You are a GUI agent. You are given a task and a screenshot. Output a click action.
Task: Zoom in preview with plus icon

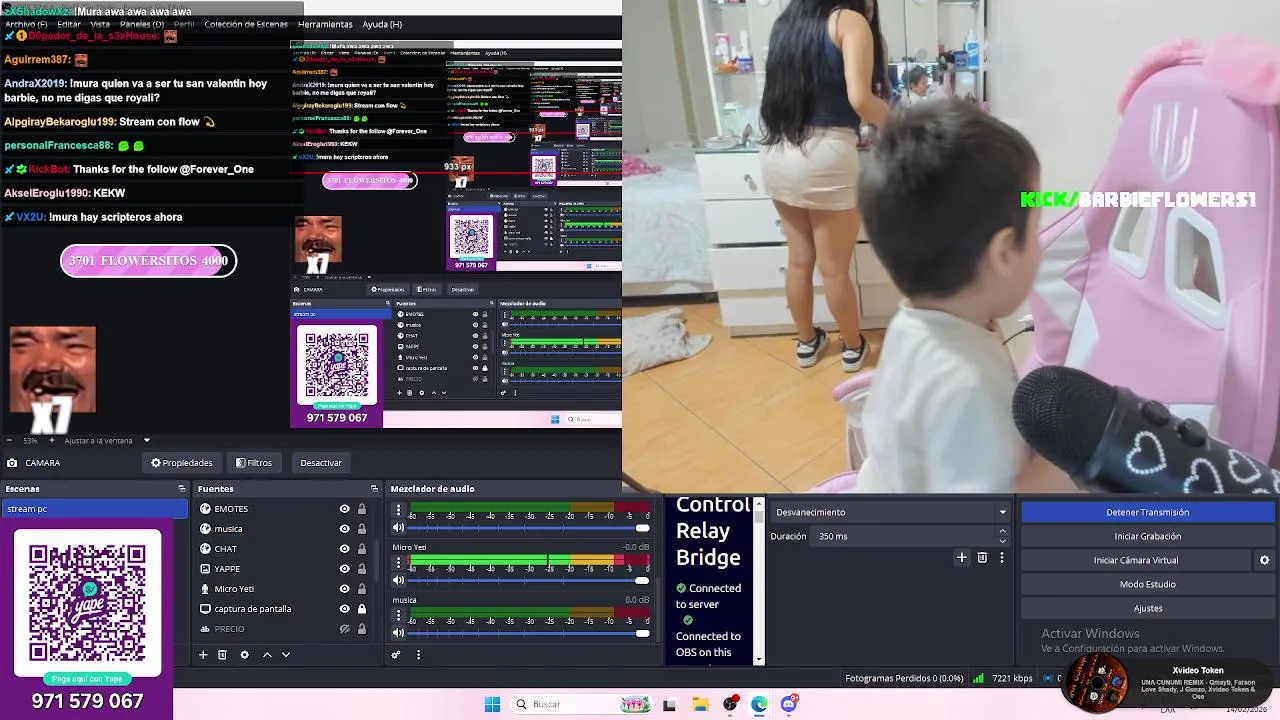pos(52,441)
